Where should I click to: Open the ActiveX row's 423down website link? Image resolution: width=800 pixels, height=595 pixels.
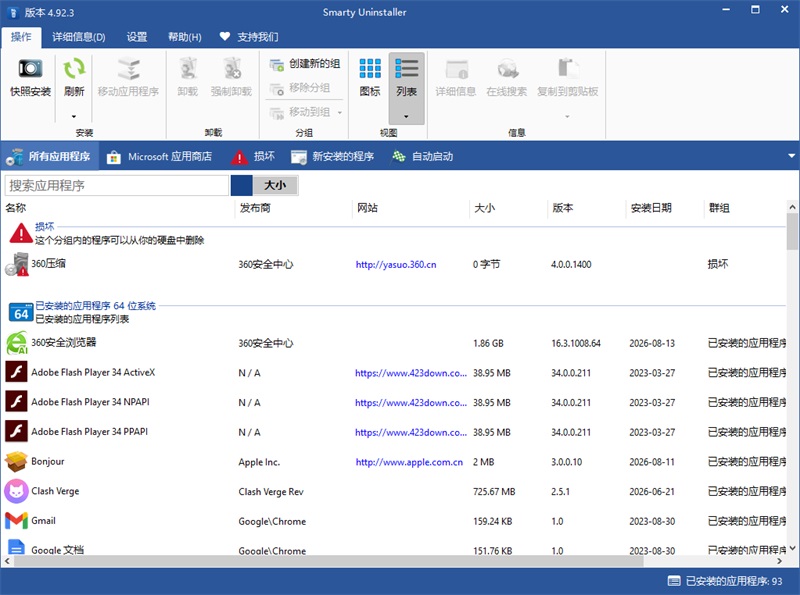(411, 373)
